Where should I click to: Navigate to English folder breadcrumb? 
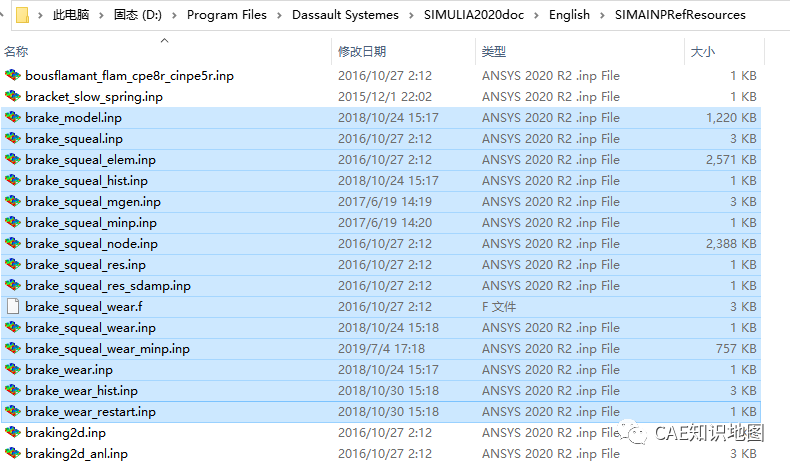[569, 15]
